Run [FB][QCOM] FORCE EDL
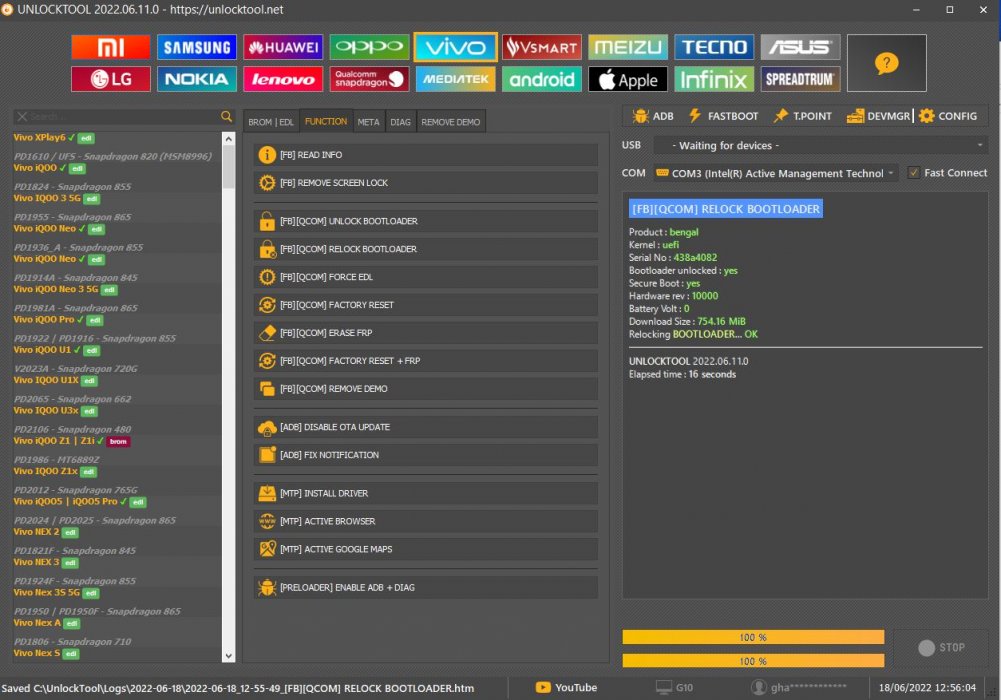Viewport: 1001px width, 700px height. point(426,277)
